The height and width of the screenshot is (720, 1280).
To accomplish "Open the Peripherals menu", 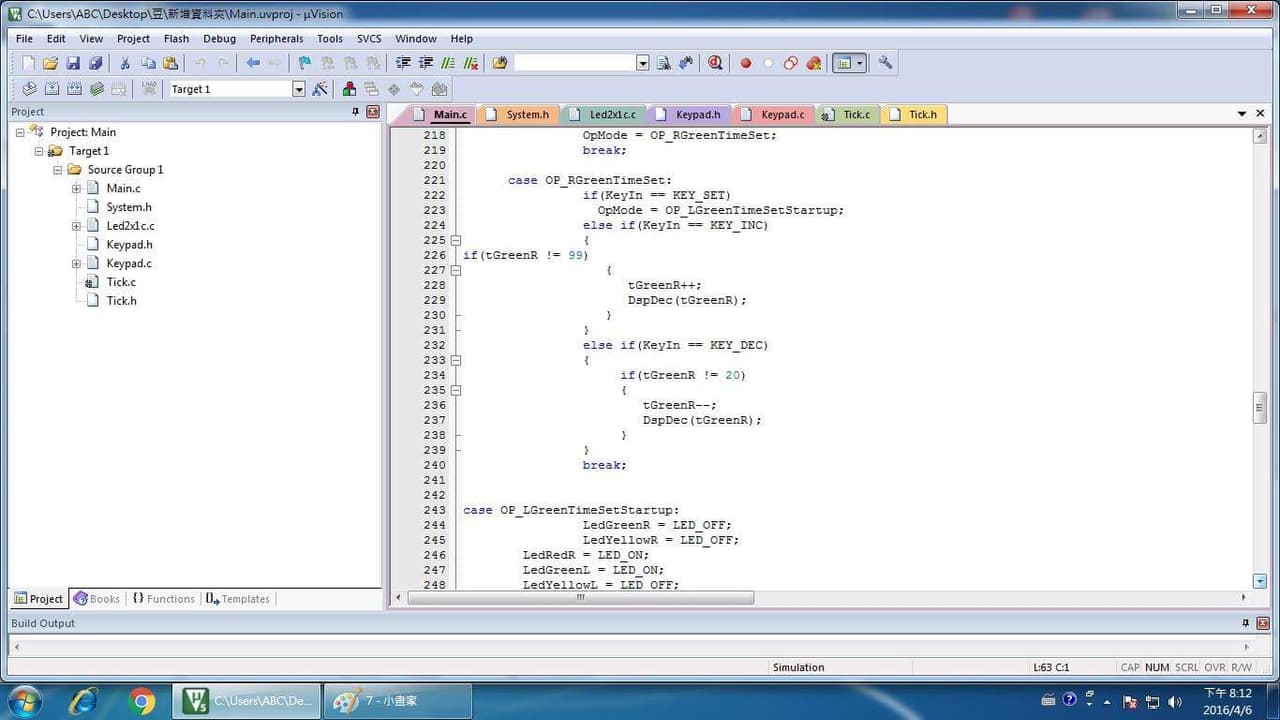I will (x=276, y=39).
